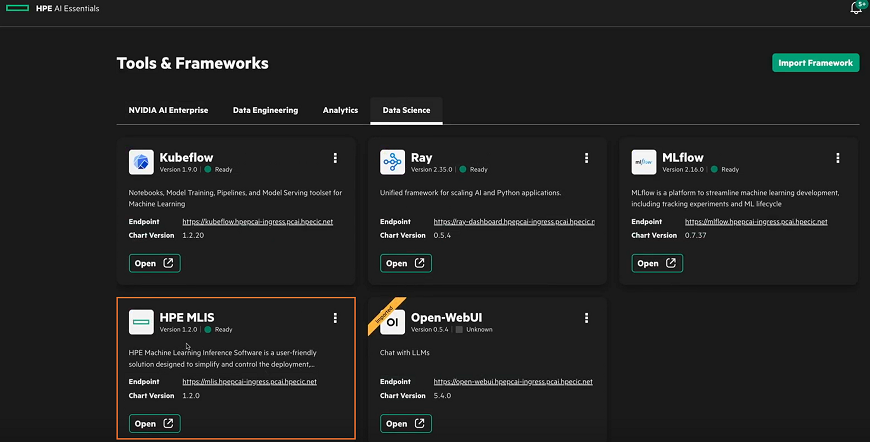Select the Data Science tab
The image size is (870, 442).
click(x=406, y=110)
